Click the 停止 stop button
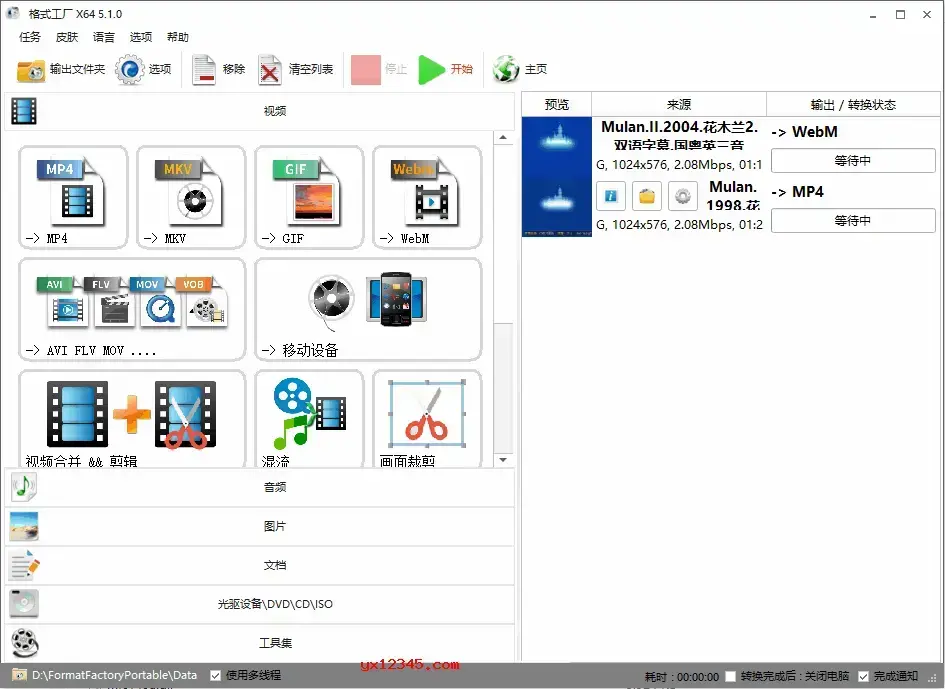The image size is (945, 689). point(379,69)
